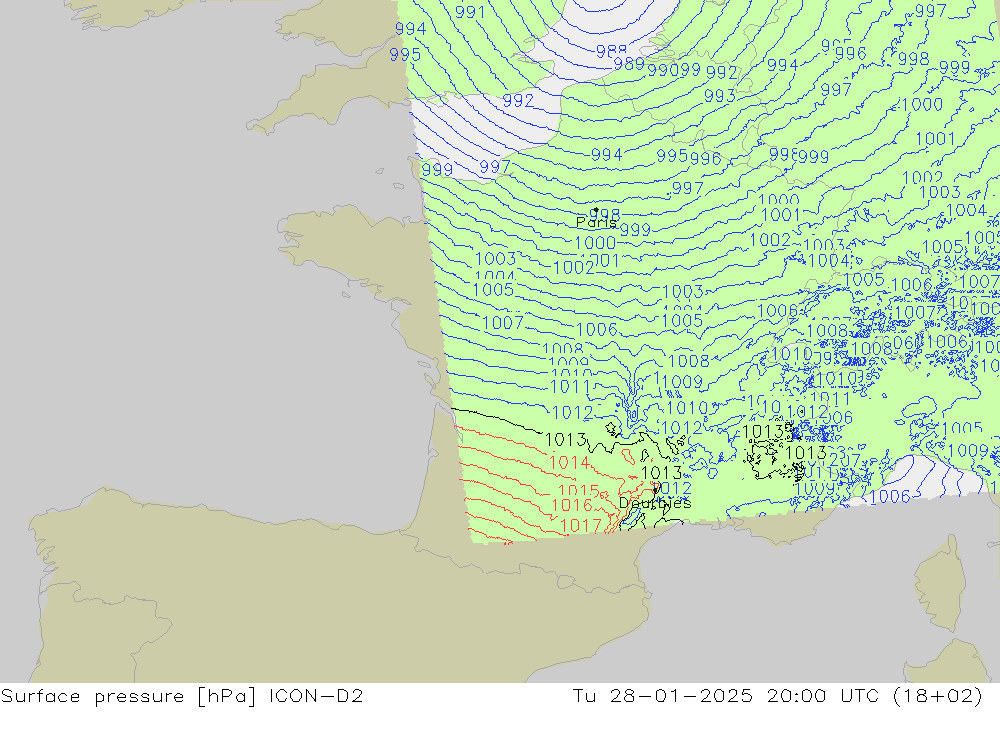Click the 'Surface pressure [hPa]' caption text
The width and height of the screenshot is (1000, 733).
(x=128, y=696)
